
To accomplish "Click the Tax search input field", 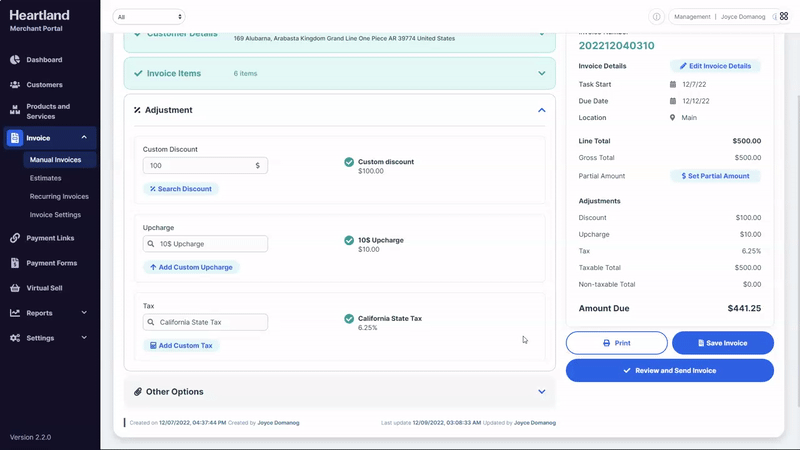I will [205, 322].
